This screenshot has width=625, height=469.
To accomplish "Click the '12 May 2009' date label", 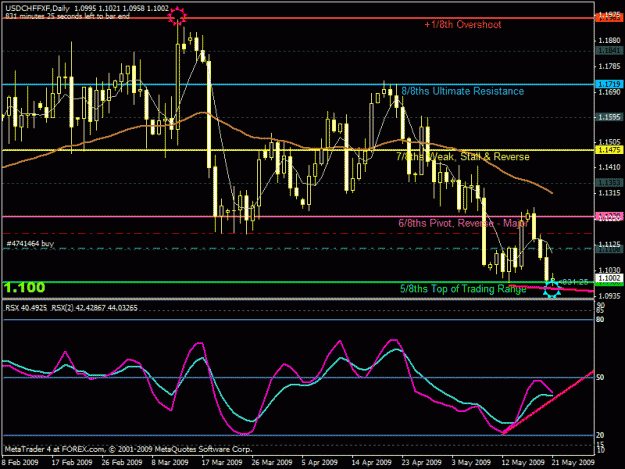I will pos(523,462).
